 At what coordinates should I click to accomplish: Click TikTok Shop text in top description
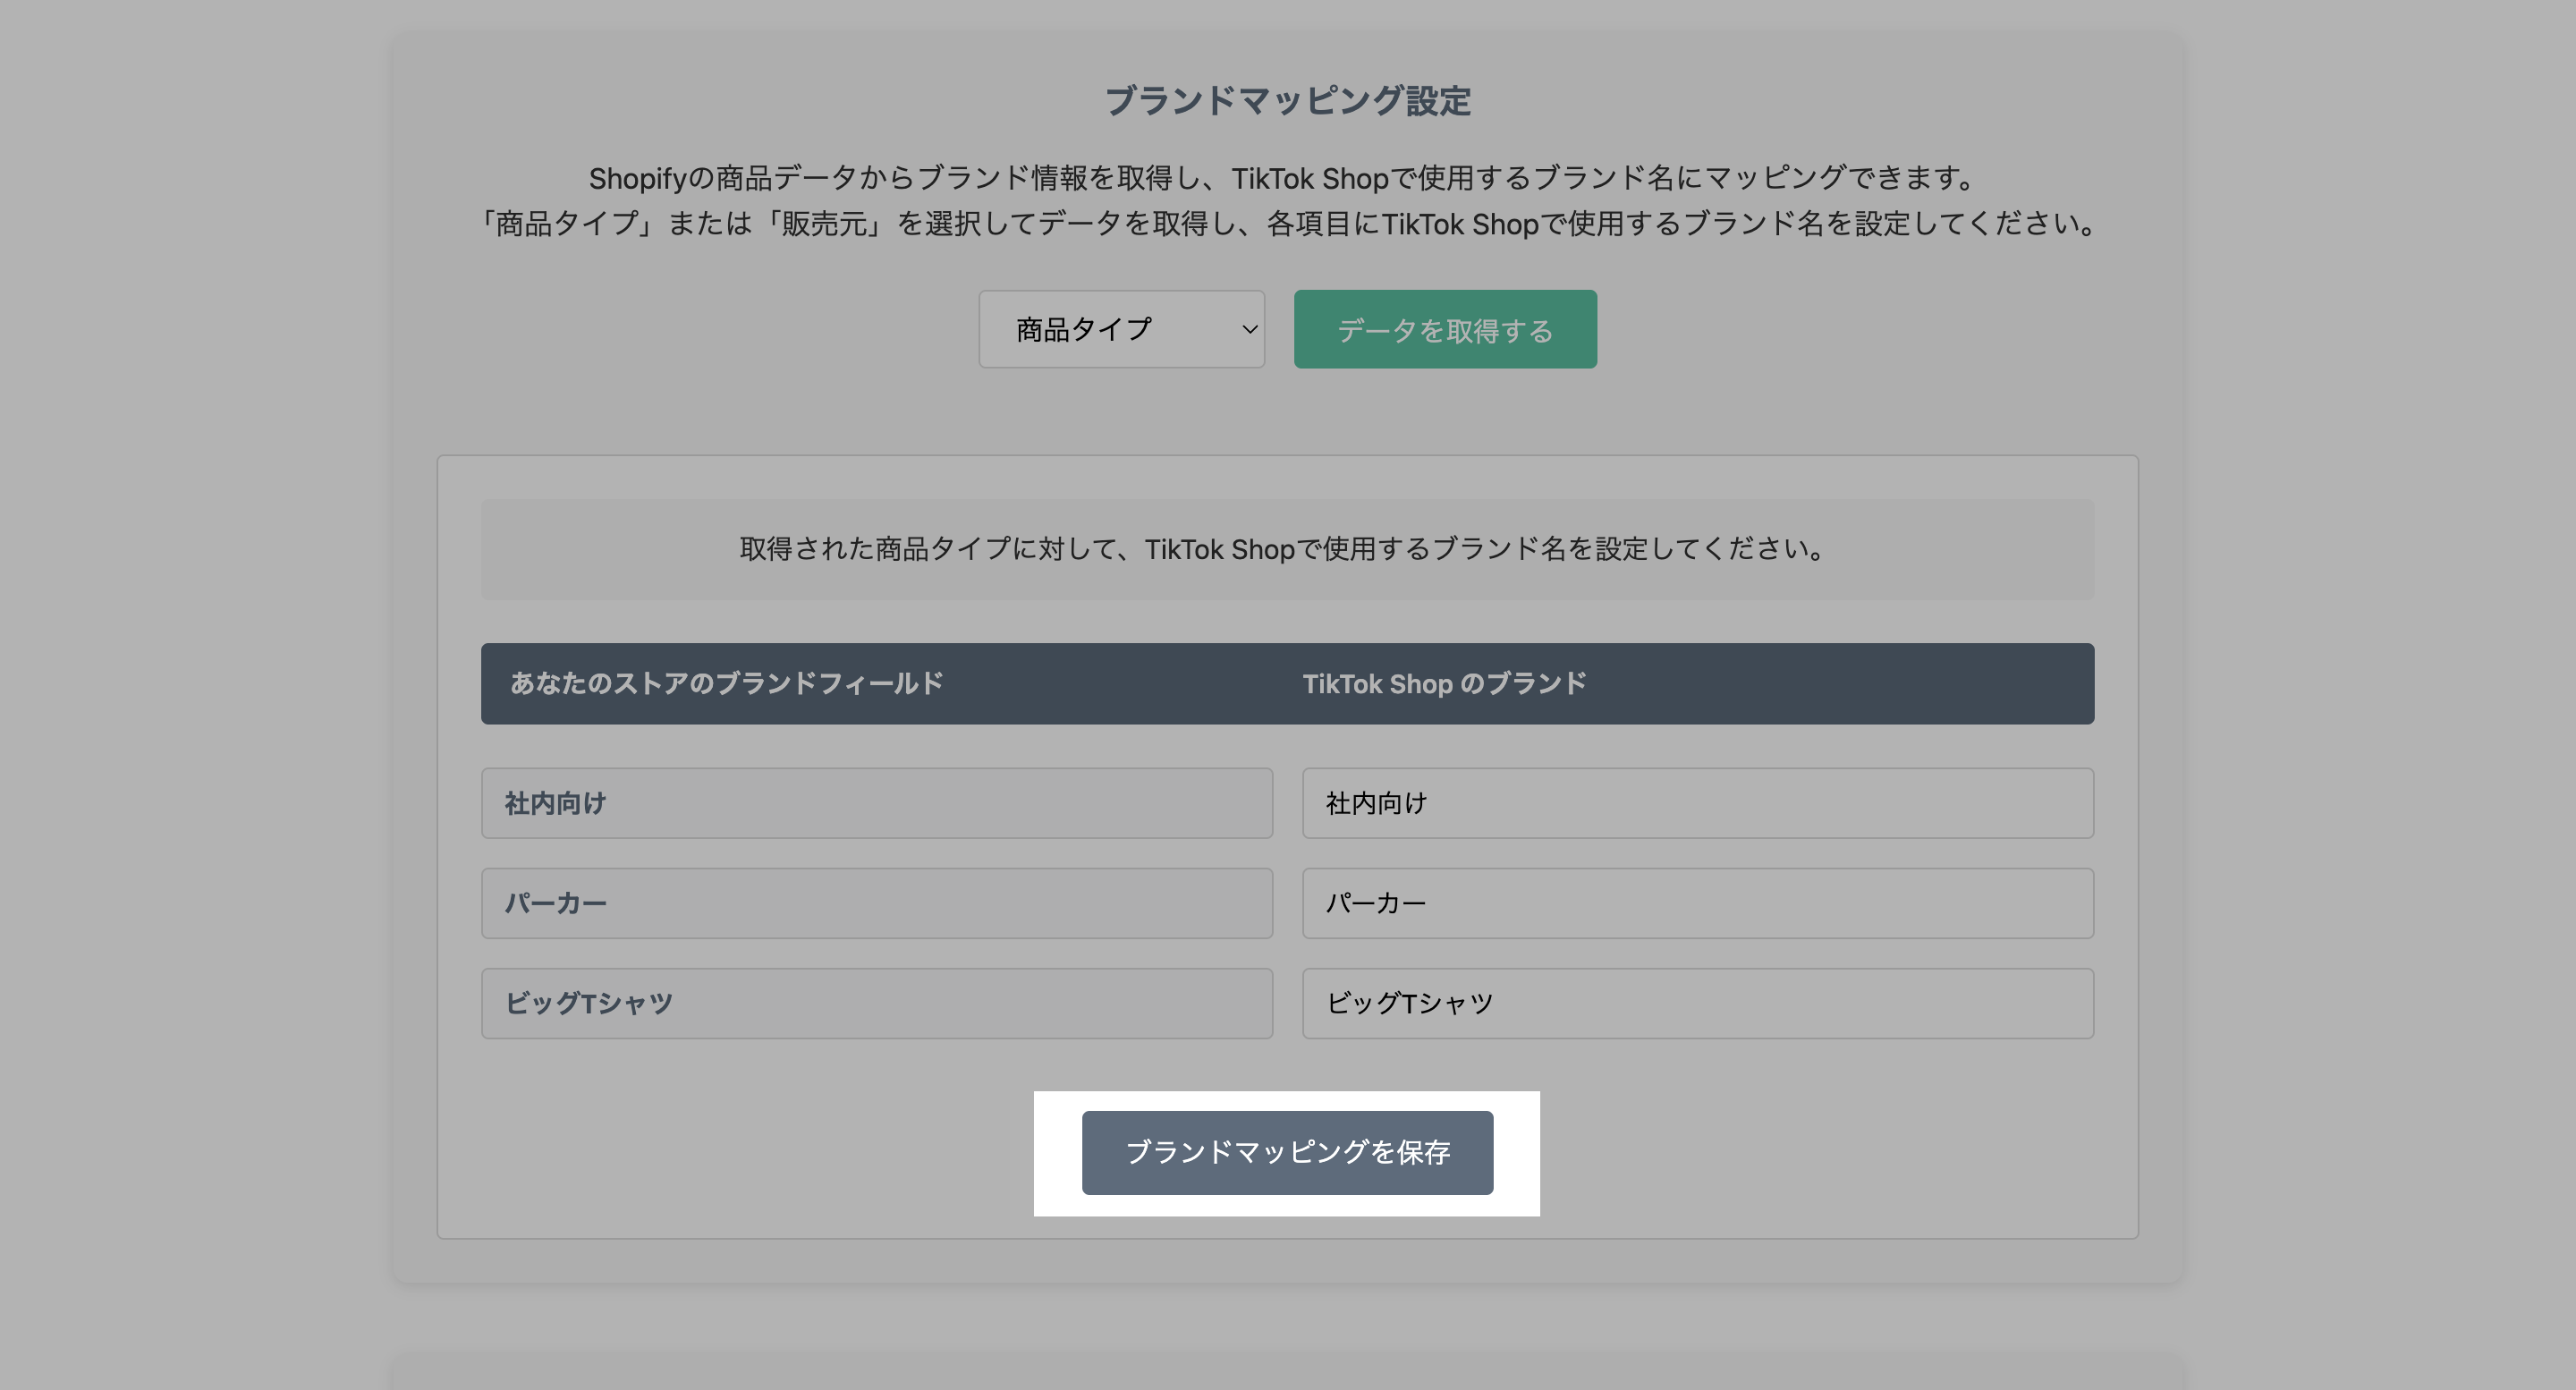click(x=1310, y=178)
